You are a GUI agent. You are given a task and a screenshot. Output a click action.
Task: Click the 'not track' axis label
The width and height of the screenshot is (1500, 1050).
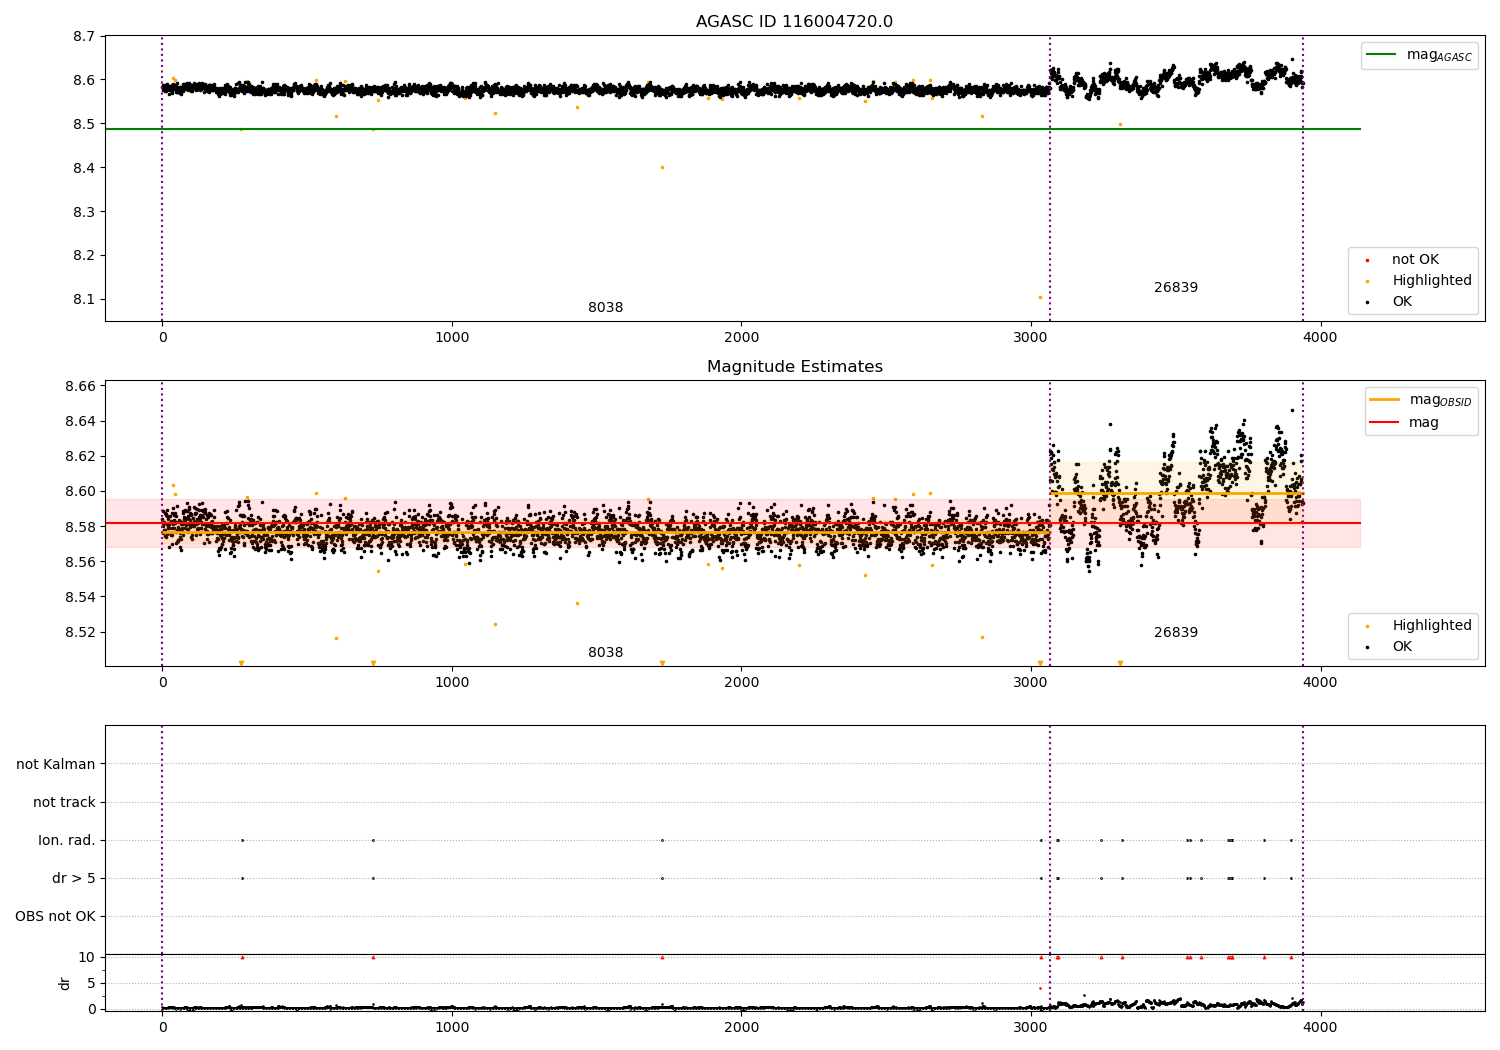pos(64,803)
